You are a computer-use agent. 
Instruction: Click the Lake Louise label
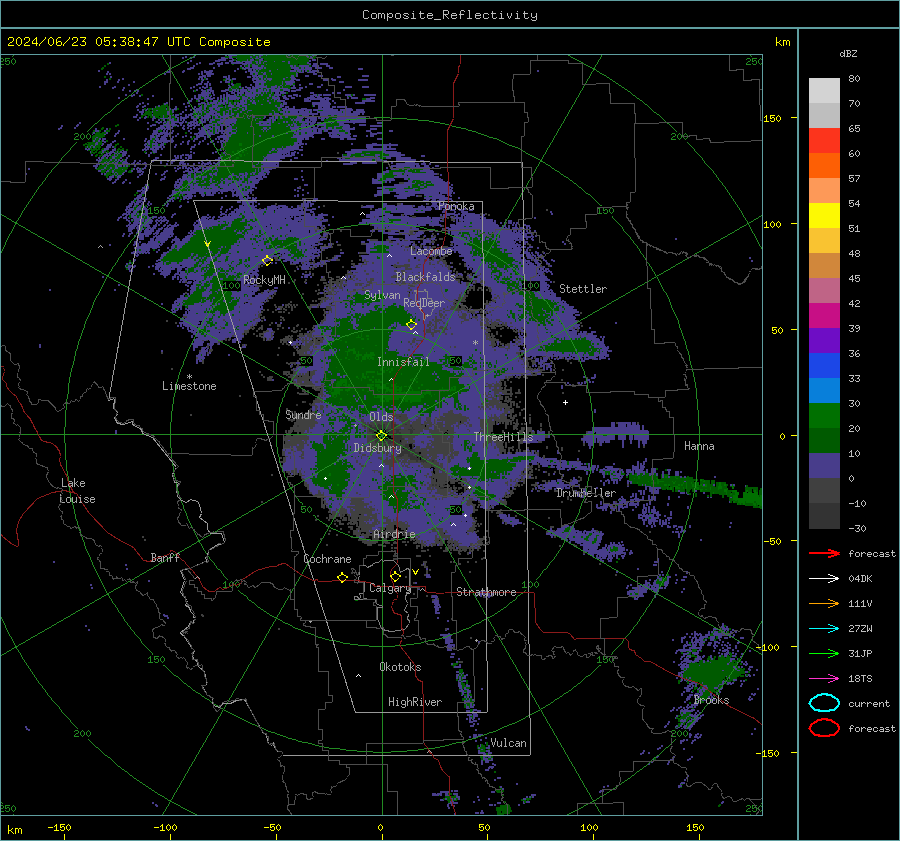click(77, 491)
